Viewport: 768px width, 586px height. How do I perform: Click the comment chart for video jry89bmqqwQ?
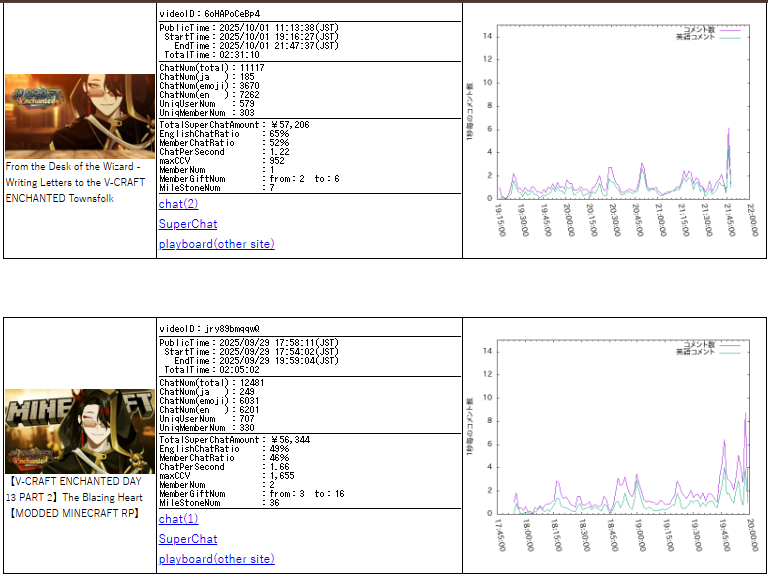[x=614, y=445]
